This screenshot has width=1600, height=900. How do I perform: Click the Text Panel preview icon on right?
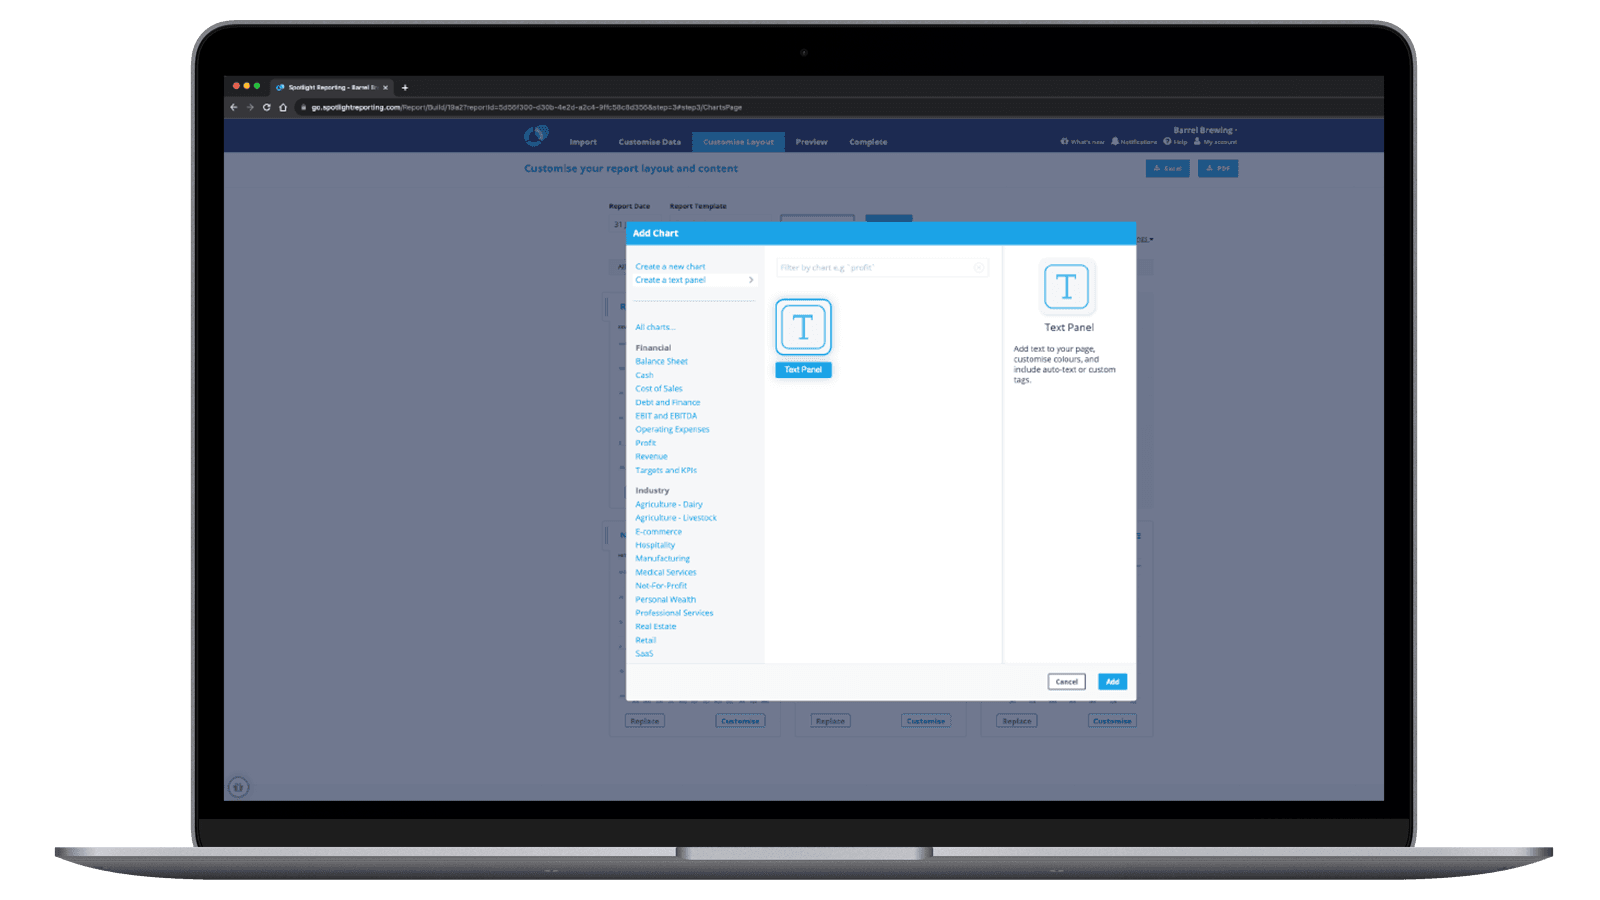pos(1067,288)
